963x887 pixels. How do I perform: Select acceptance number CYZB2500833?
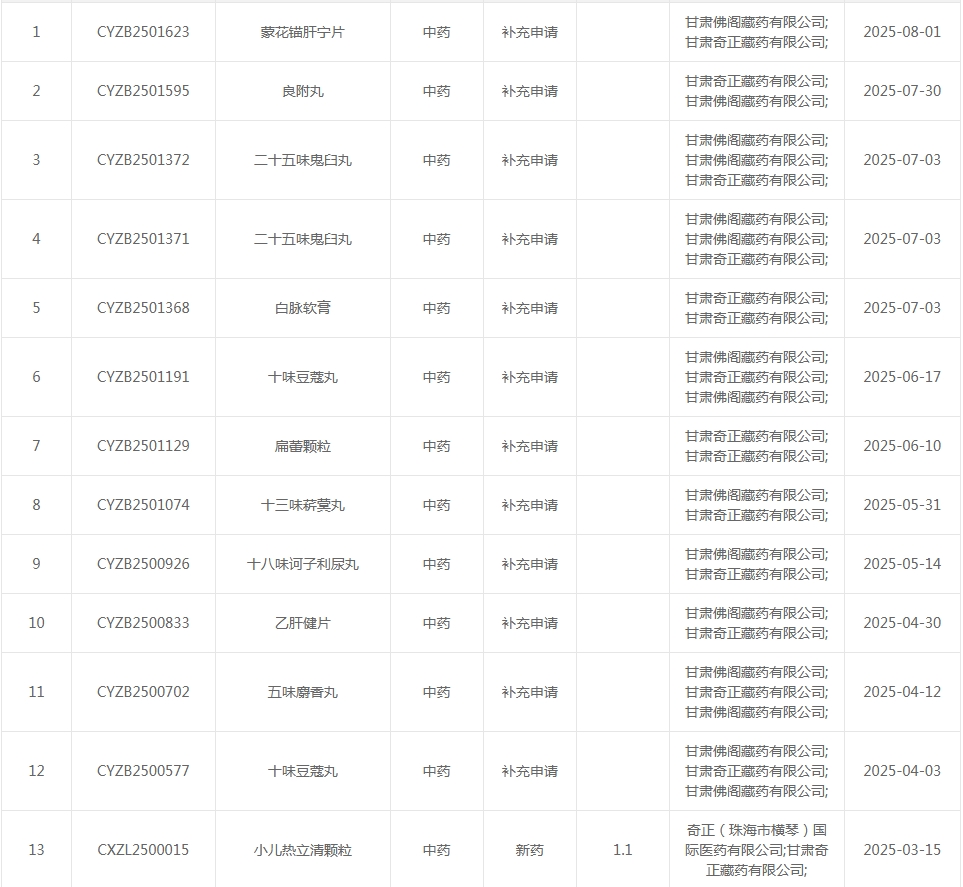point(143,623)
